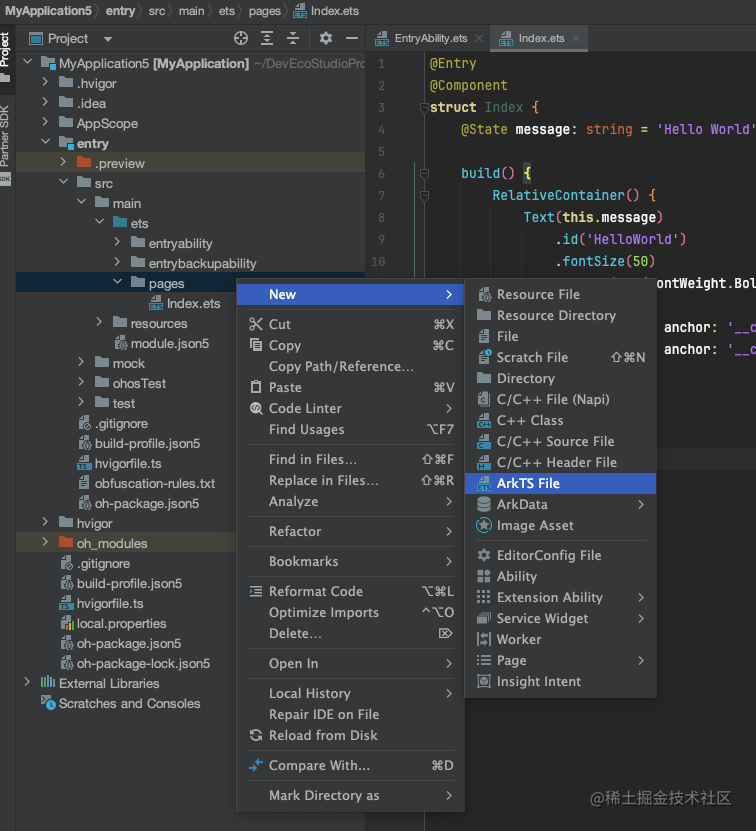Click the locate-in-tree crosshair icon
The height and width of the screenshot is (831, 756).
tap(241, 38)
